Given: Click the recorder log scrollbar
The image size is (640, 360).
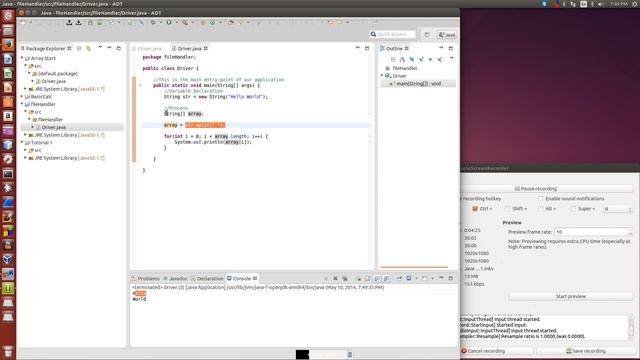Looking at the screenshot, I should tap(631, 327).
